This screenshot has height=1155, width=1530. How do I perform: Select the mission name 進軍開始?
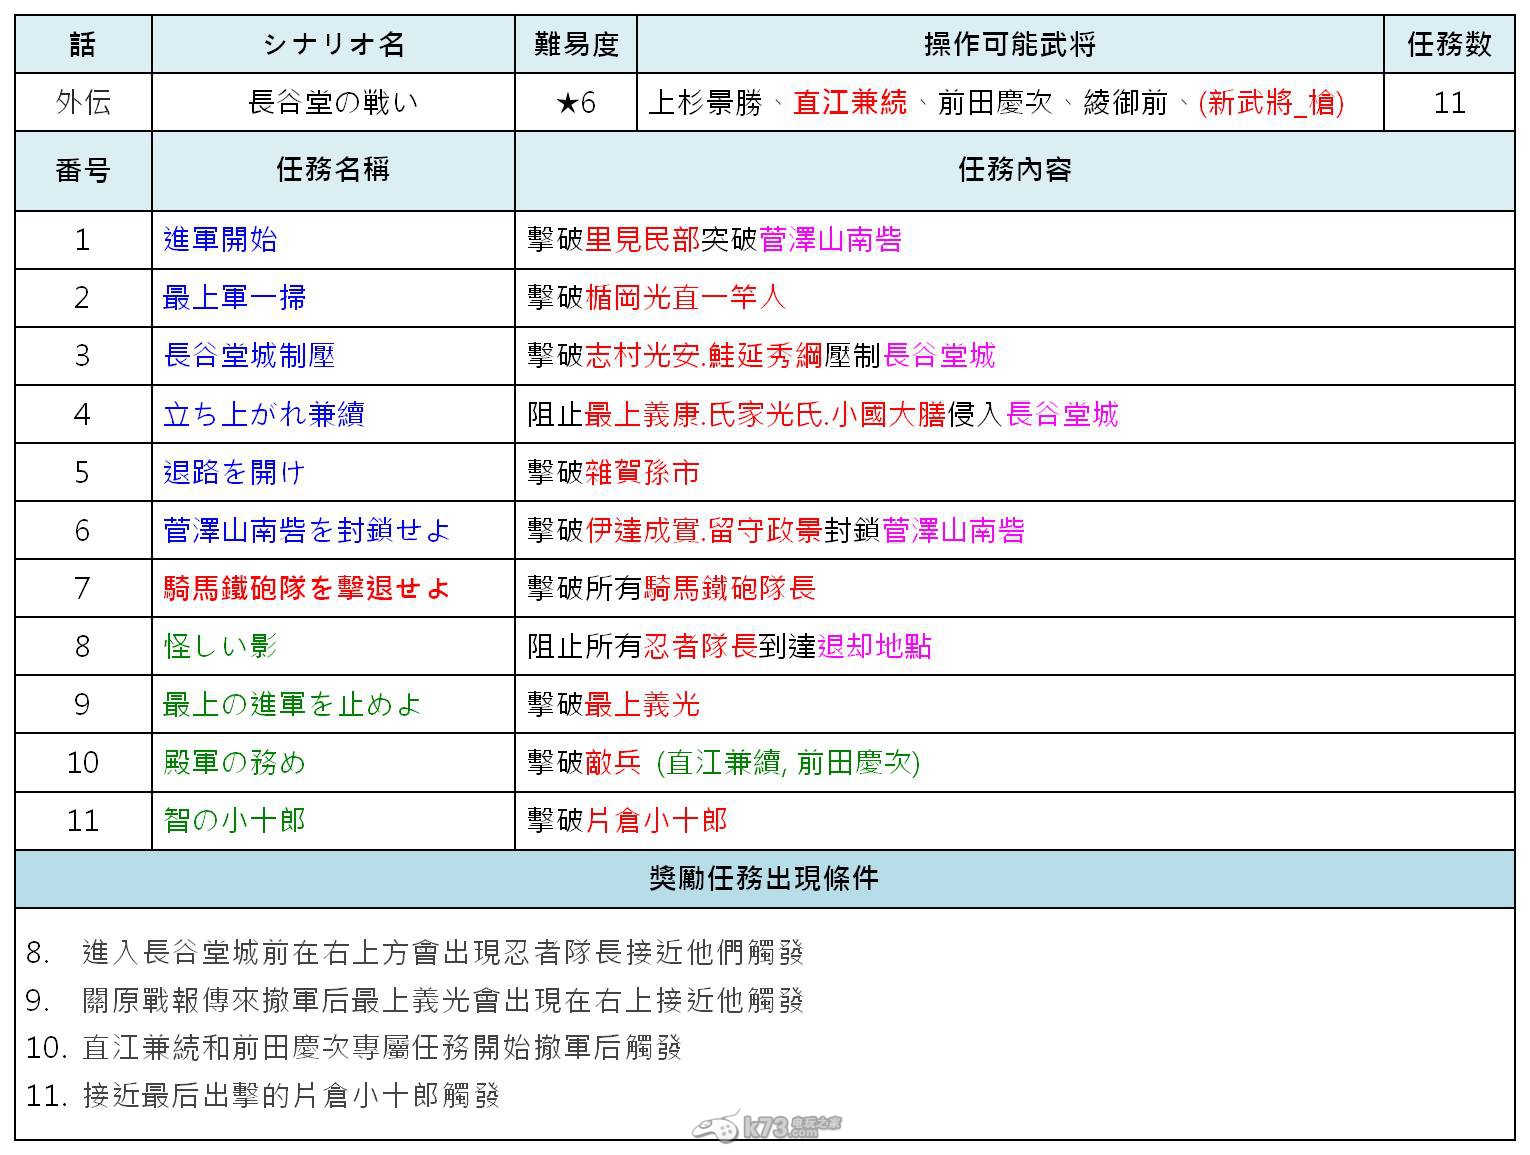[220, 240]
